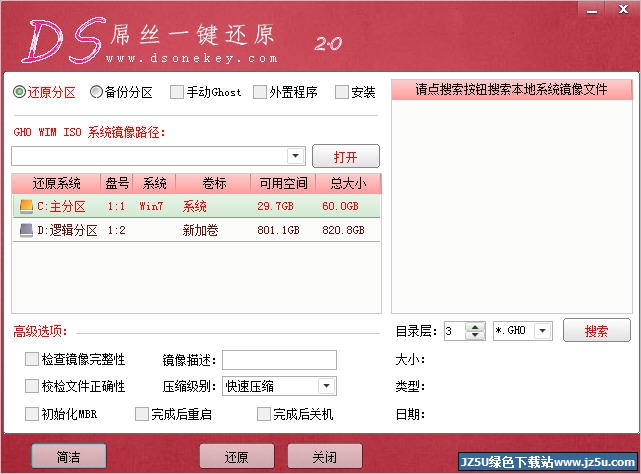Click the 系统 volume label cell in C: row

click(x=195, y=206)
